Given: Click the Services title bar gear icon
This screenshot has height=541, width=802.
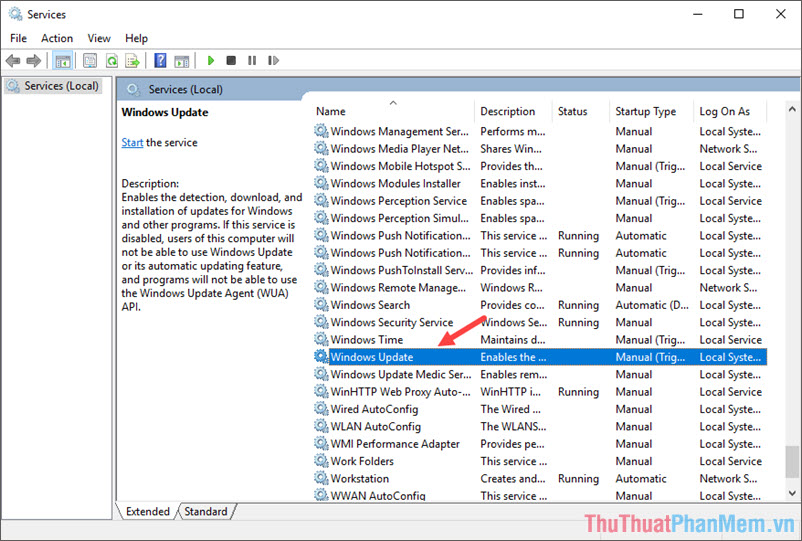Looking at the screenshot, I should (x=15, y=14).
